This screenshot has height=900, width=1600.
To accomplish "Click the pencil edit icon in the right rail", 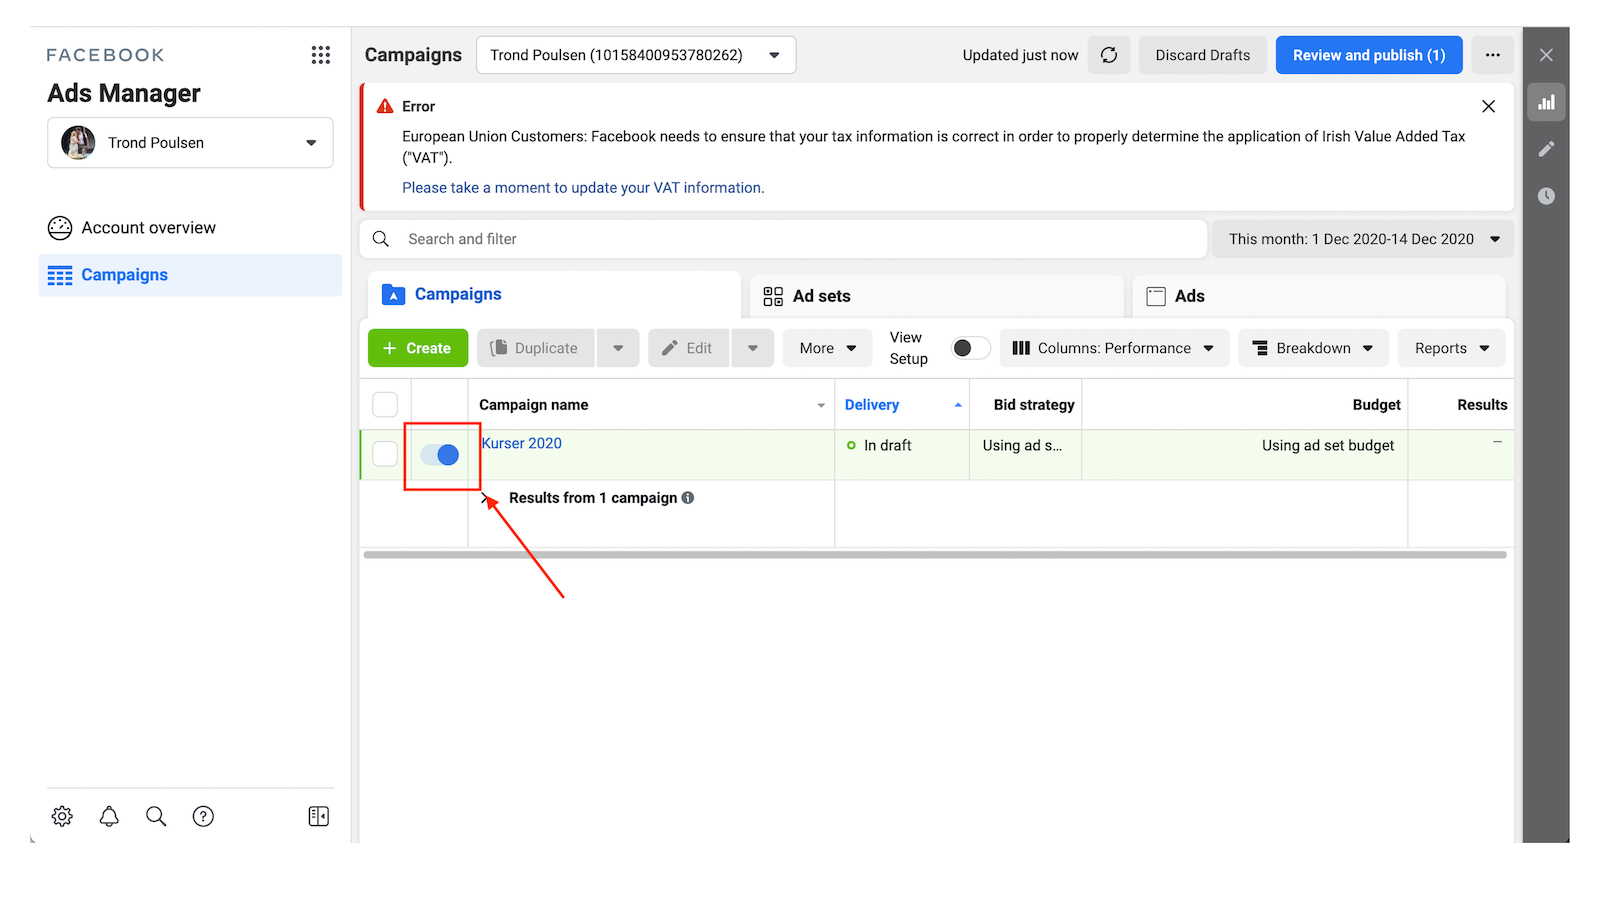I will tap(1546, 149).
